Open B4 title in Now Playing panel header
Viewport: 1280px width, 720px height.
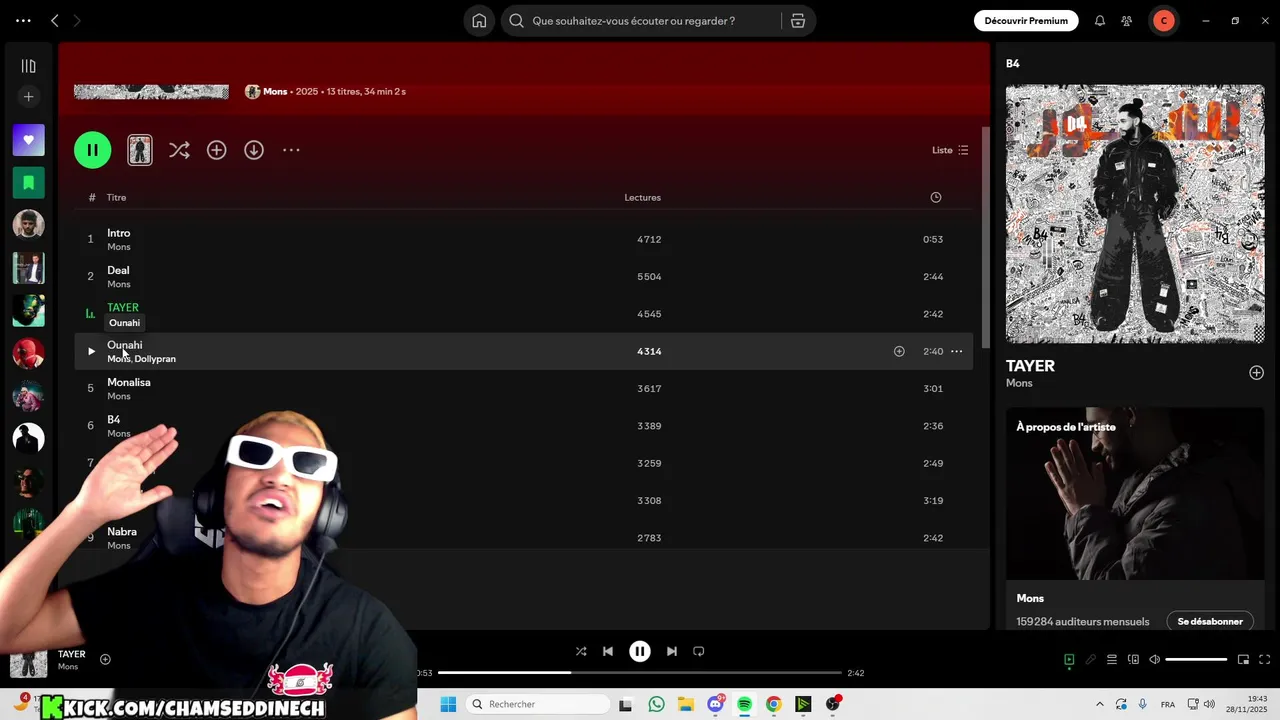click(x=1013, y=63)
